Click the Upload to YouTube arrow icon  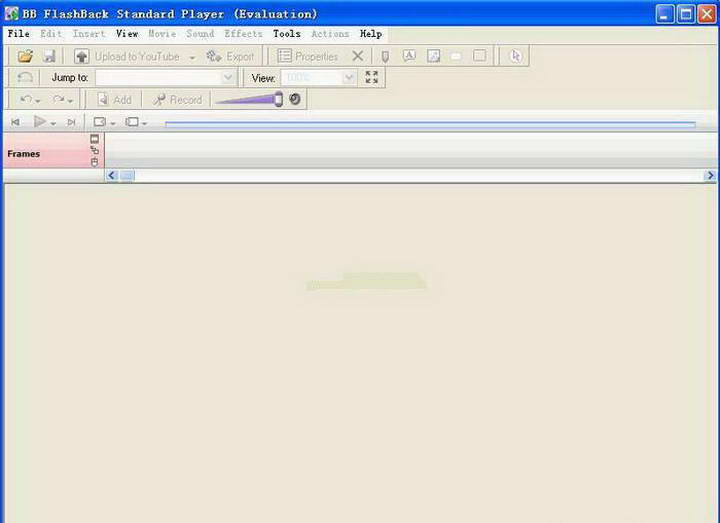[82, 56]
